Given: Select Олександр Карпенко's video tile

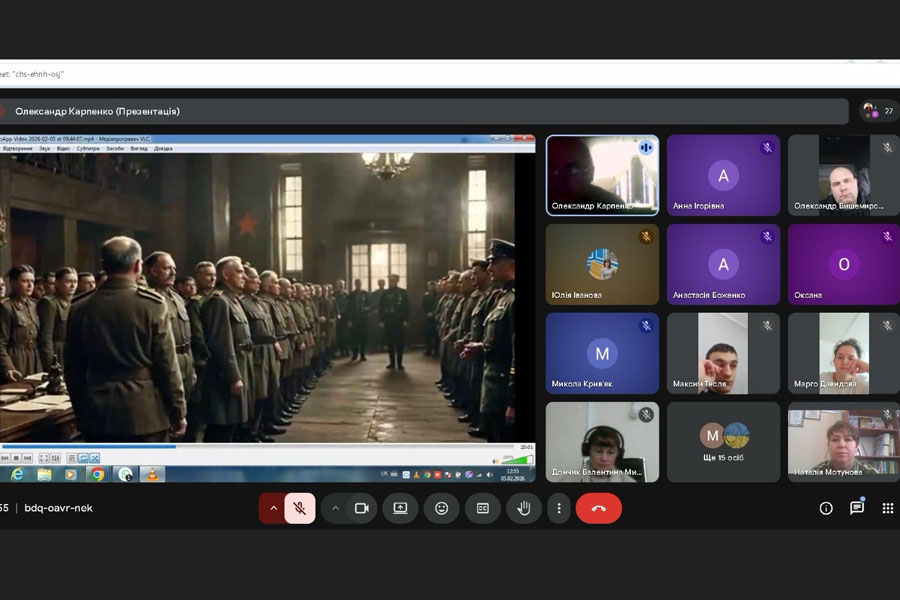Looking at the screenshot, I should pos(602,175).
